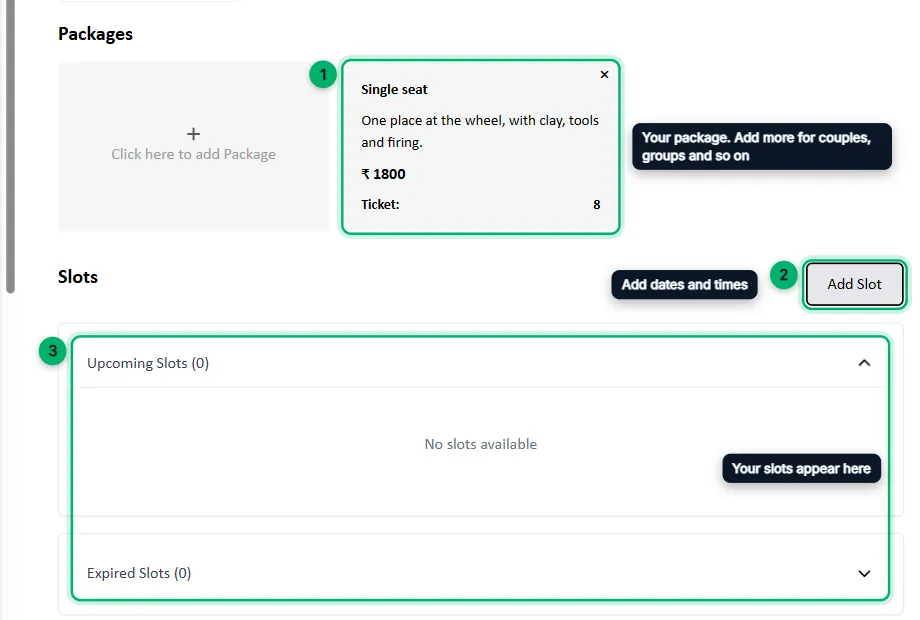Click the 'Click here to add Package' text
Screen dimensions: 920x620
point(193,154)
